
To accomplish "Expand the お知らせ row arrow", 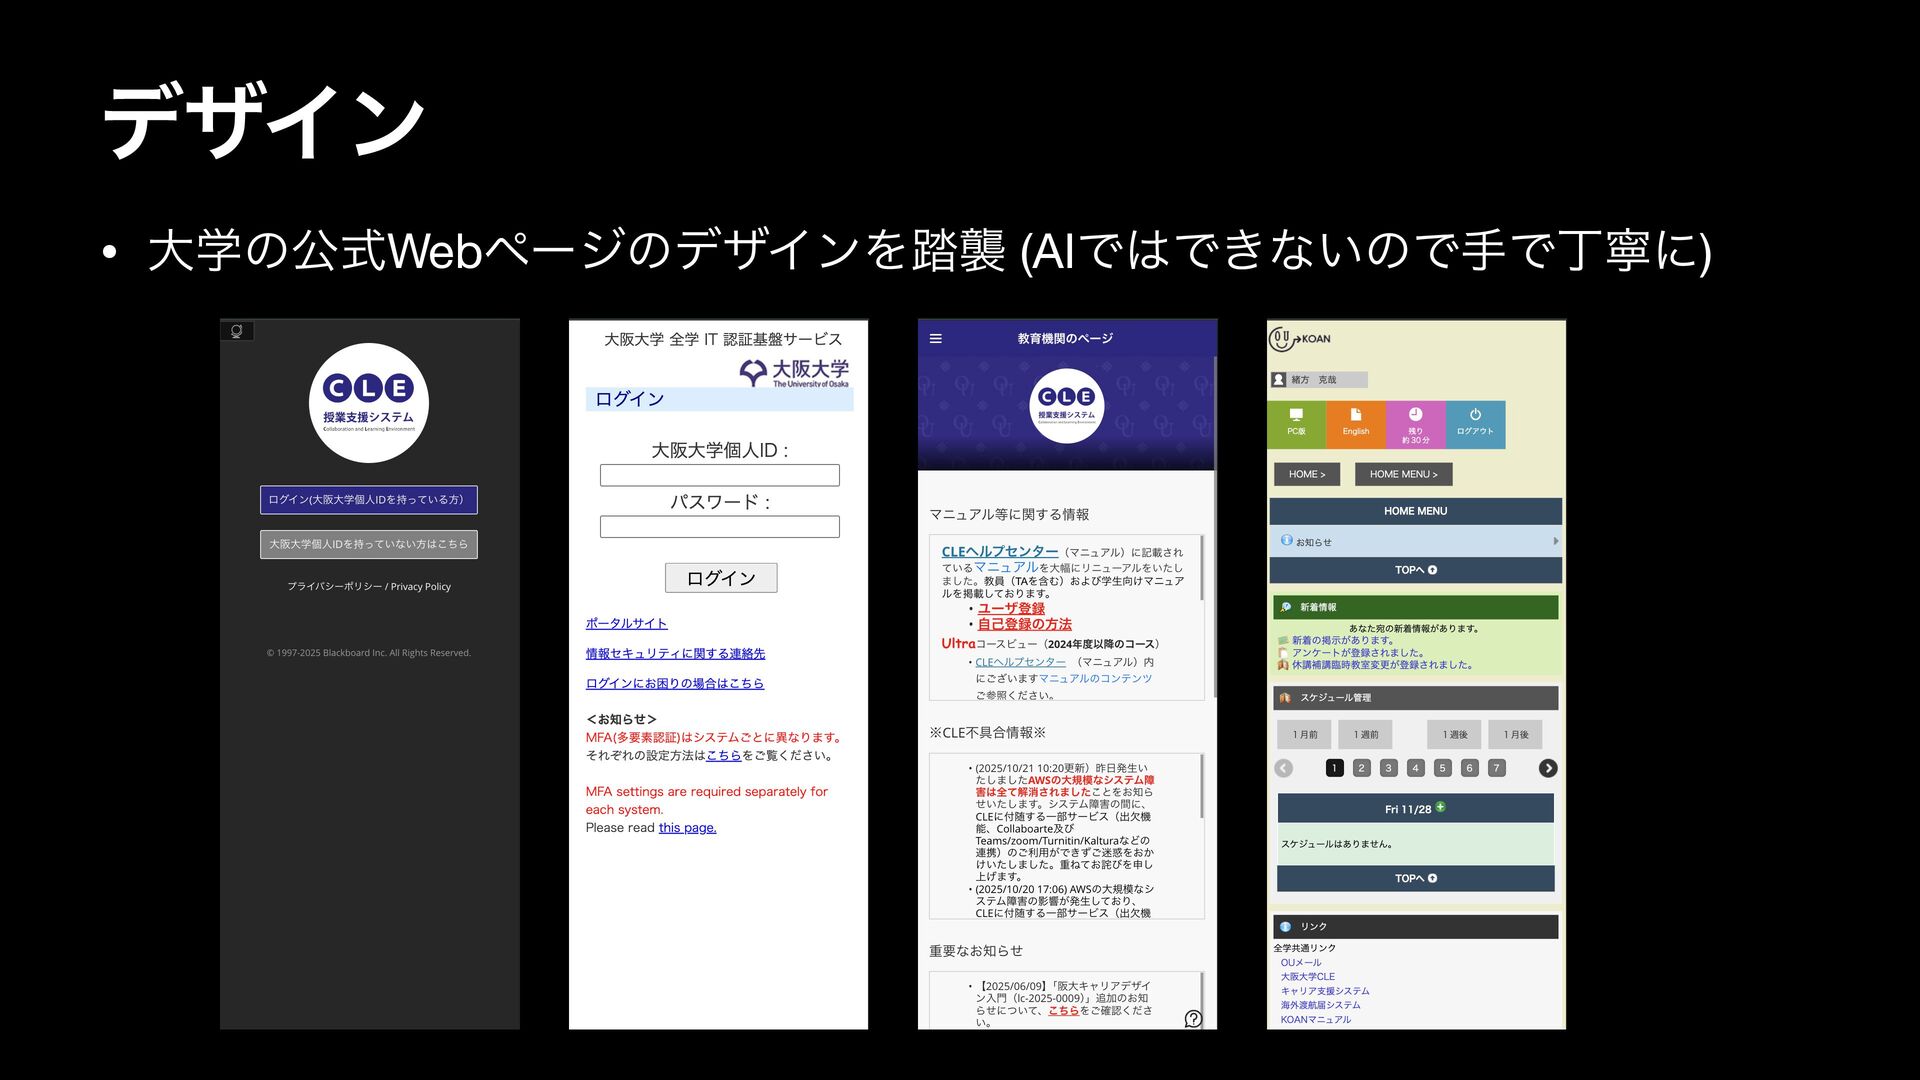I will [x=1555, y=541].
